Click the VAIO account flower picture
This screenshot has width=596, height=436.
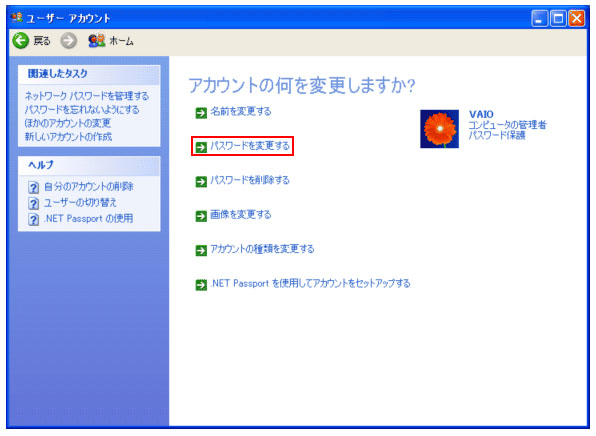tap(439, 129)
